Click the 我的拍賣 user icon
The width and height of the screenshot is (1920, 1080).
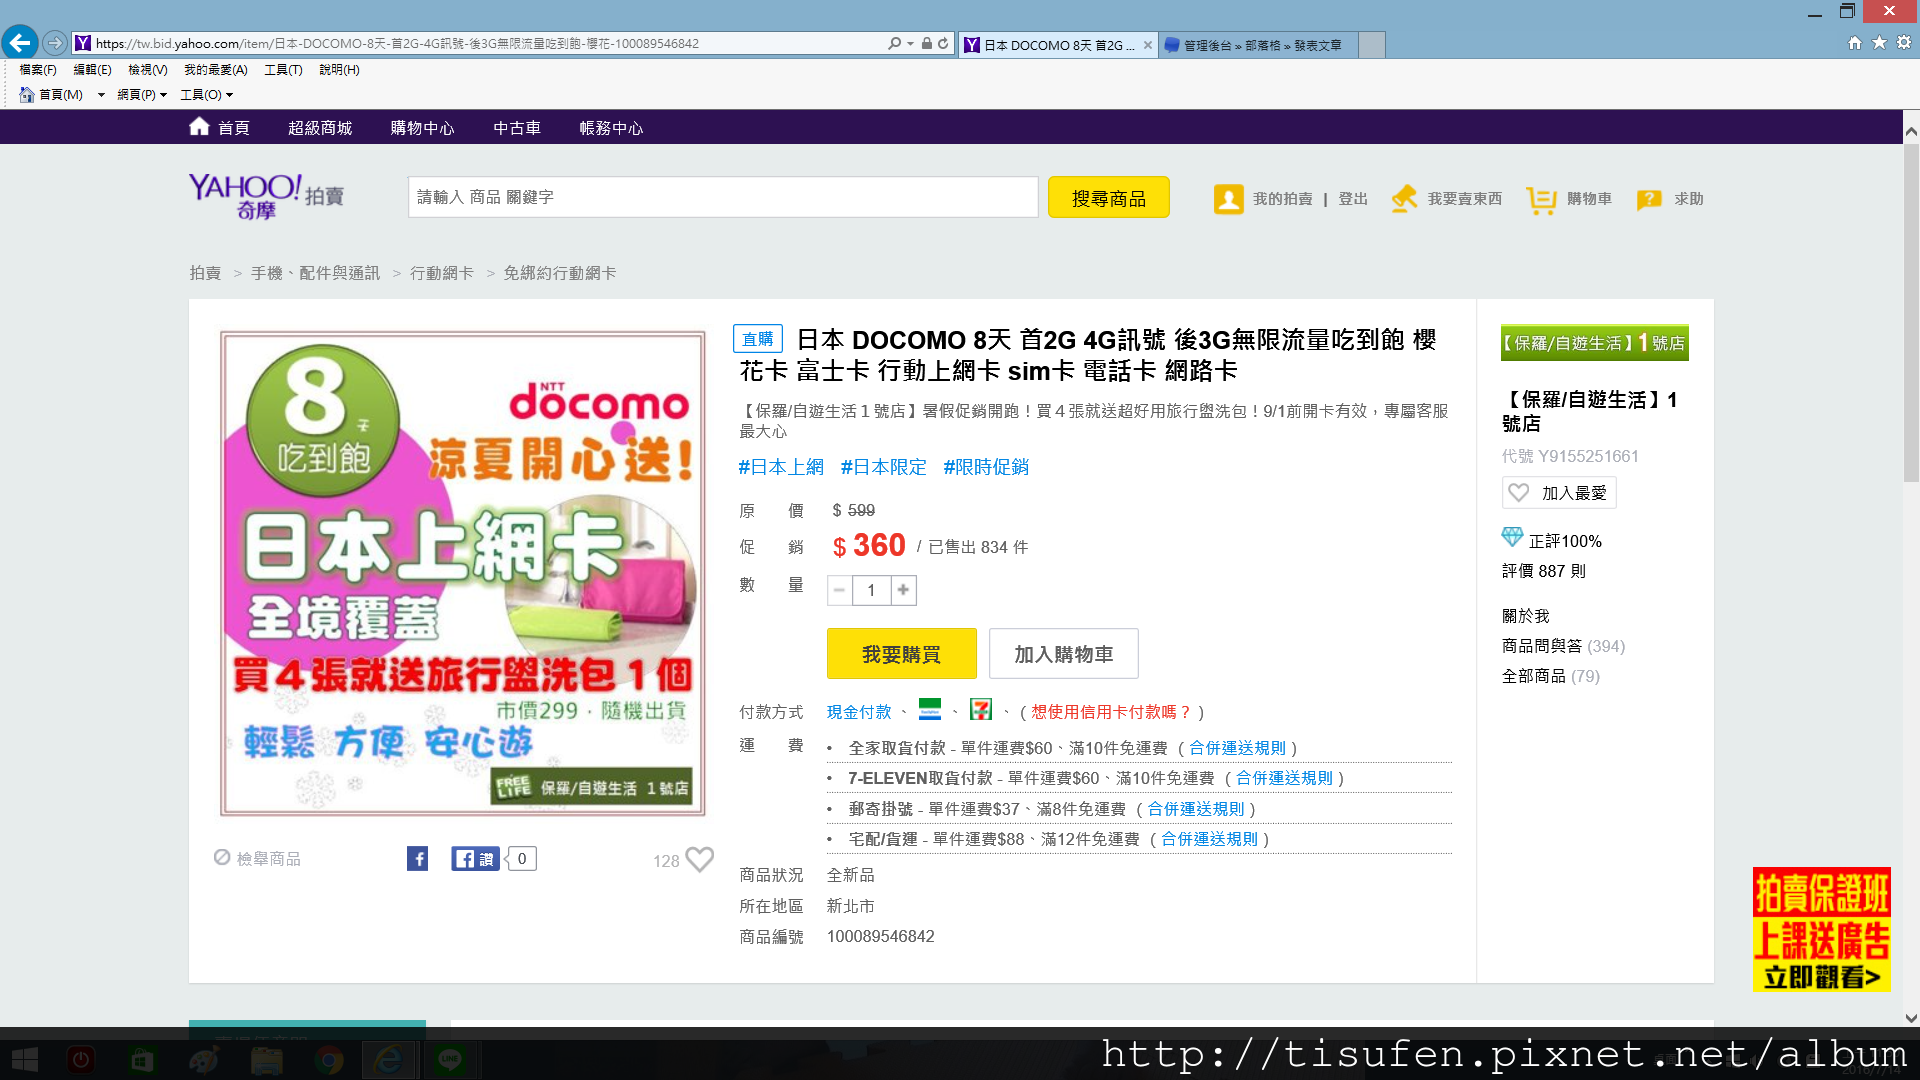click(1228, 199)
